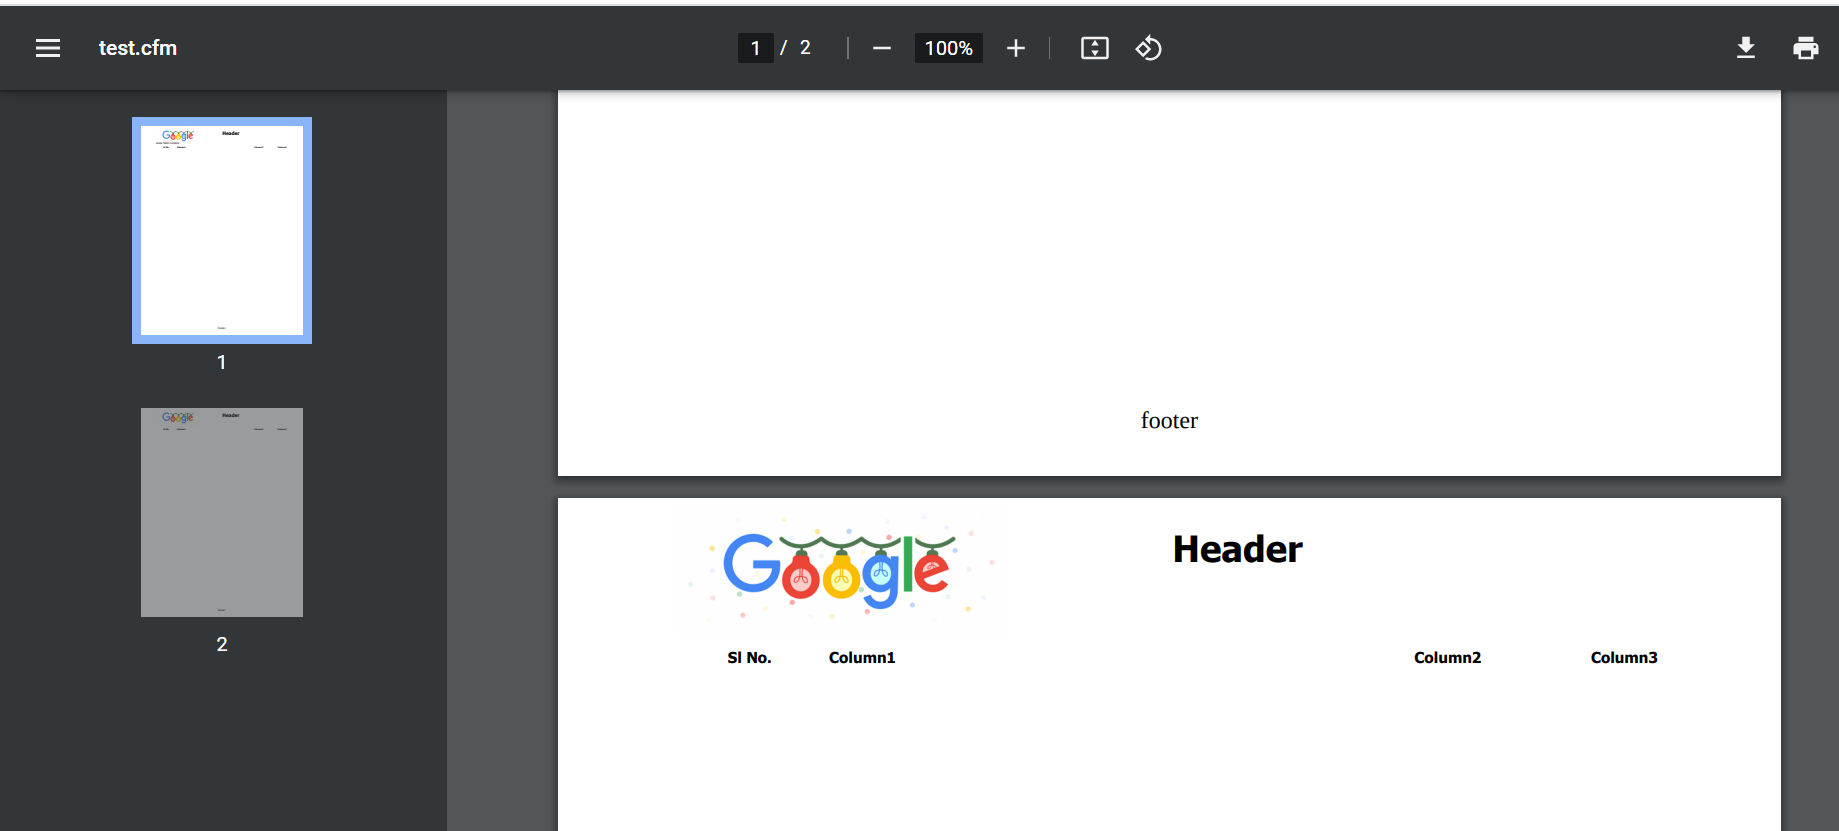1839x831 pixels.
Task: Select page 2 thumbnail in sidebar
Action: coord(222,512)
